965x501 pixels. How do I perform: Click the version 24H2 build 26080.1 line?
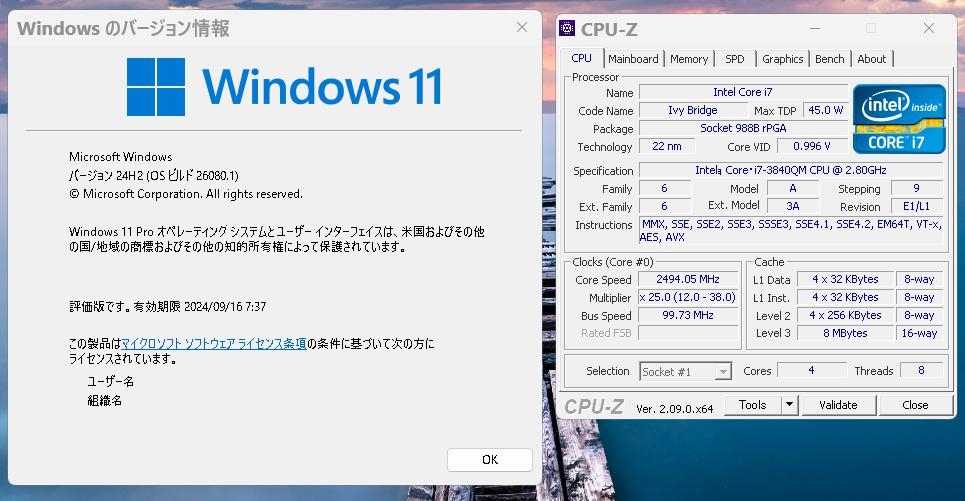pos(154,175)
